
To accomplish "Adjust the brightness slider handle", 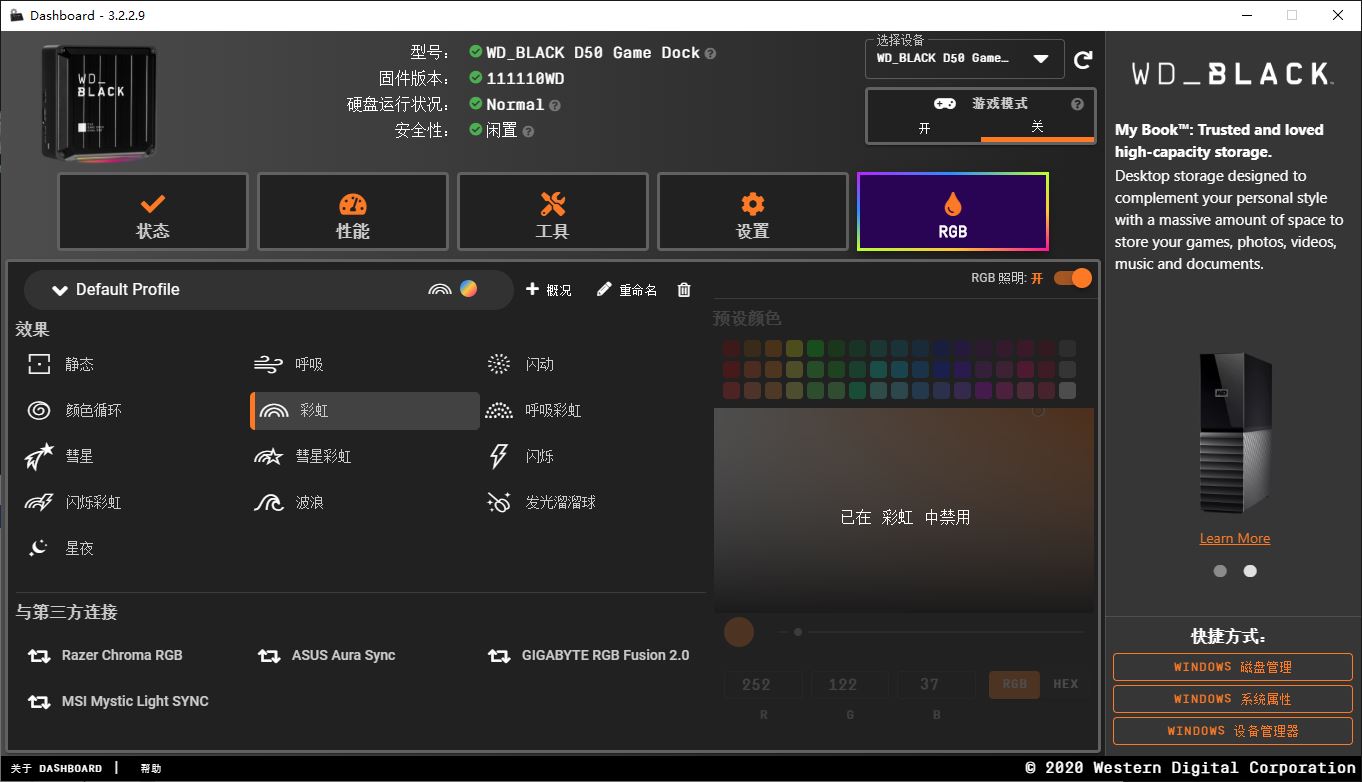I will (x=797, y=632).
